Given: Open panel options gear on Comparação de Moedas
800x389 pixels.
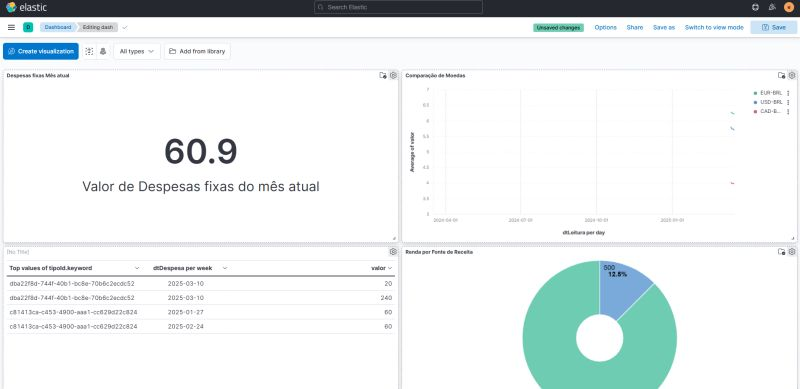Looking at the screenshot, I should click(x=792, y=76).
